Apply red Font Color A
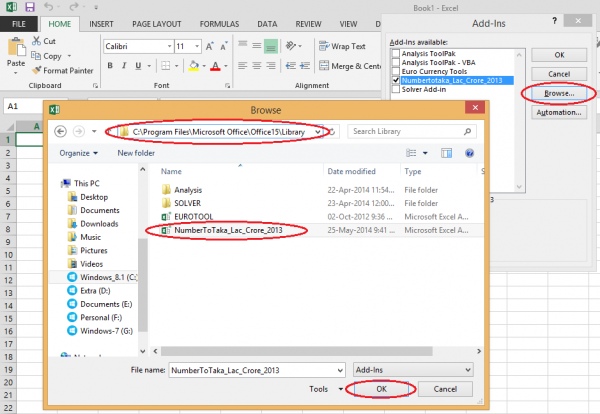Viewport: 600px width, 414px height. point(215,66)
